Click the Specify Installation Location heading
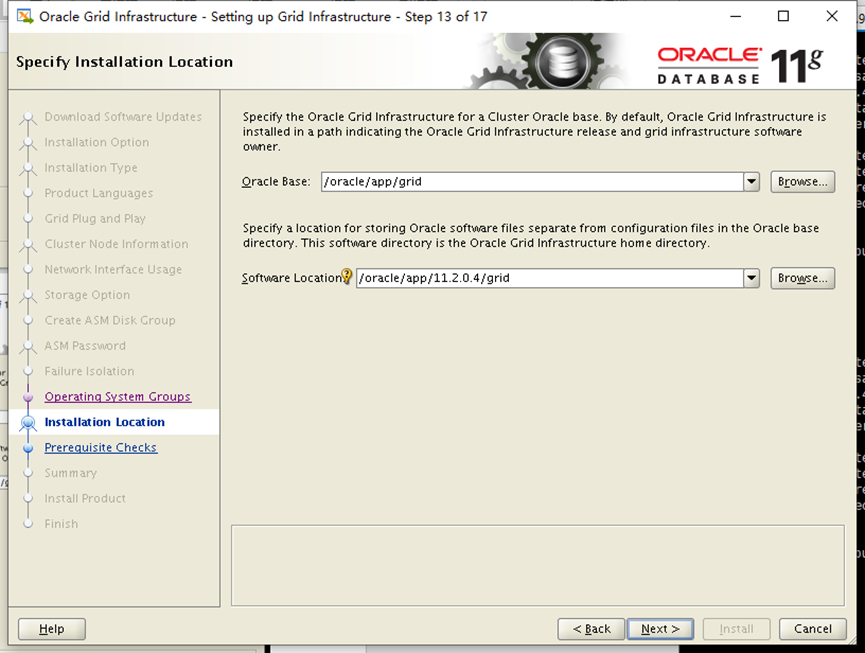865x653 pixels. click(124, 62)
